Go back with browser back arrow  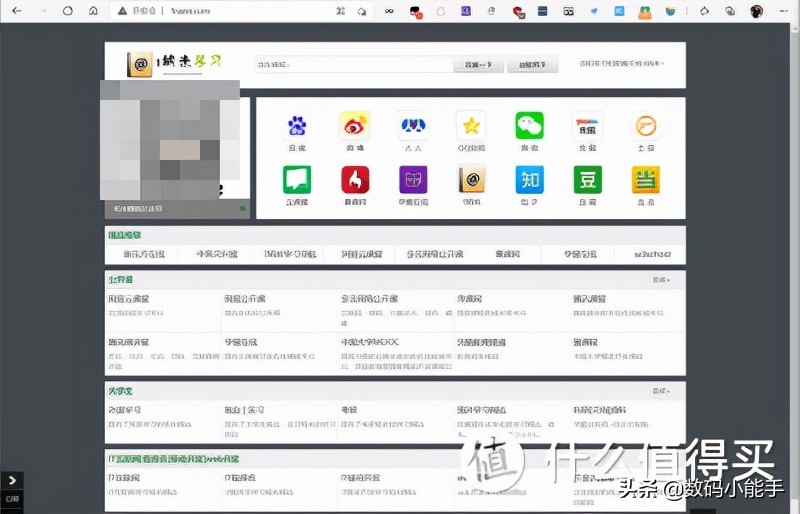coord(16,11)
